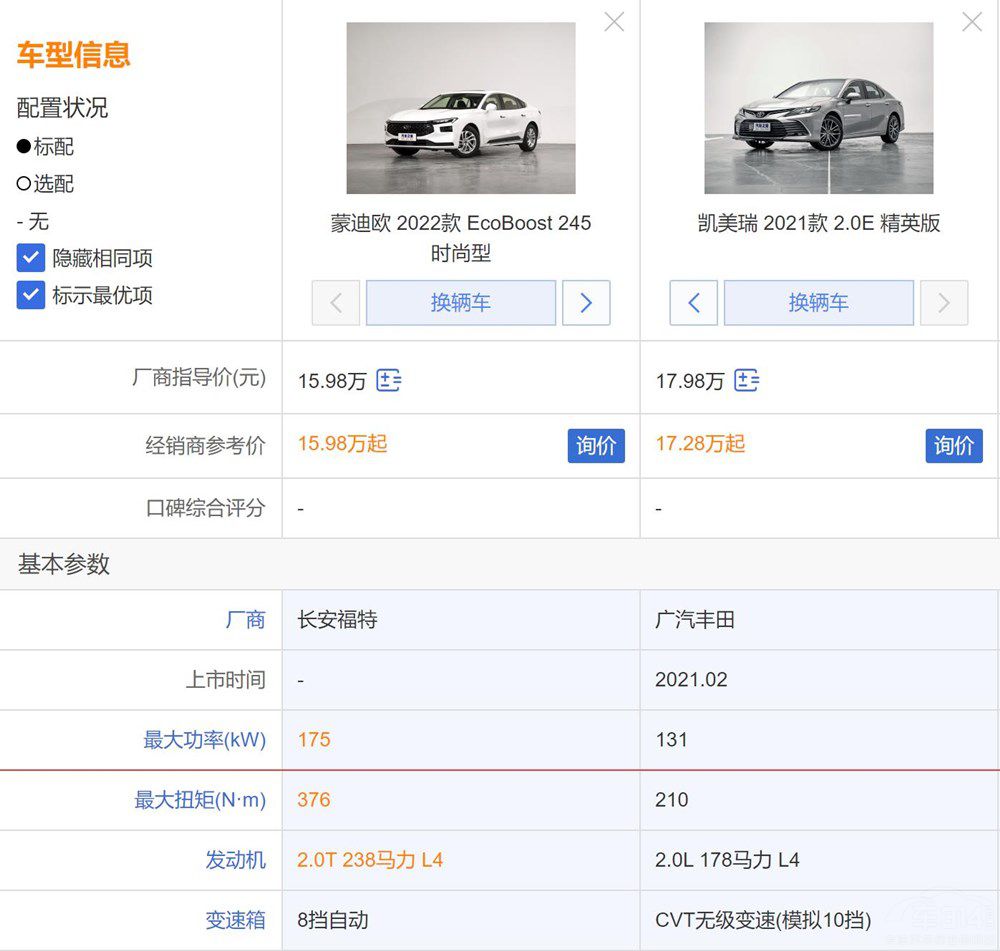Uncheck the 隐藏相同项 checkbox
This screenshot has width=1000, height=951.
point(31,258)
